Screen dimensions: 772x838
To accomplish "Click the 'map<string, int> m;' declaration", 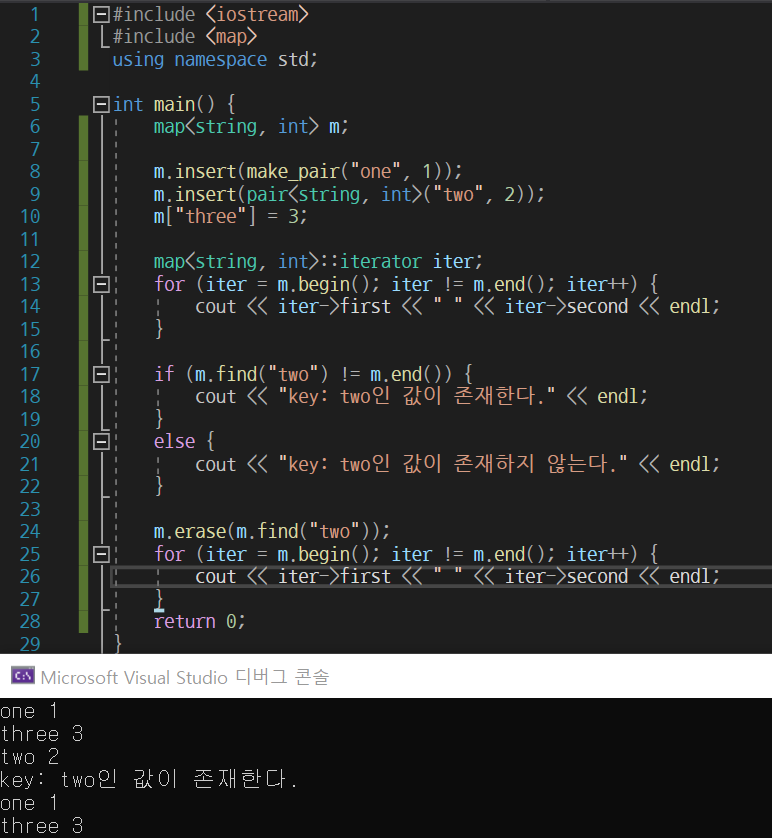I will click(x=251, y=127).
